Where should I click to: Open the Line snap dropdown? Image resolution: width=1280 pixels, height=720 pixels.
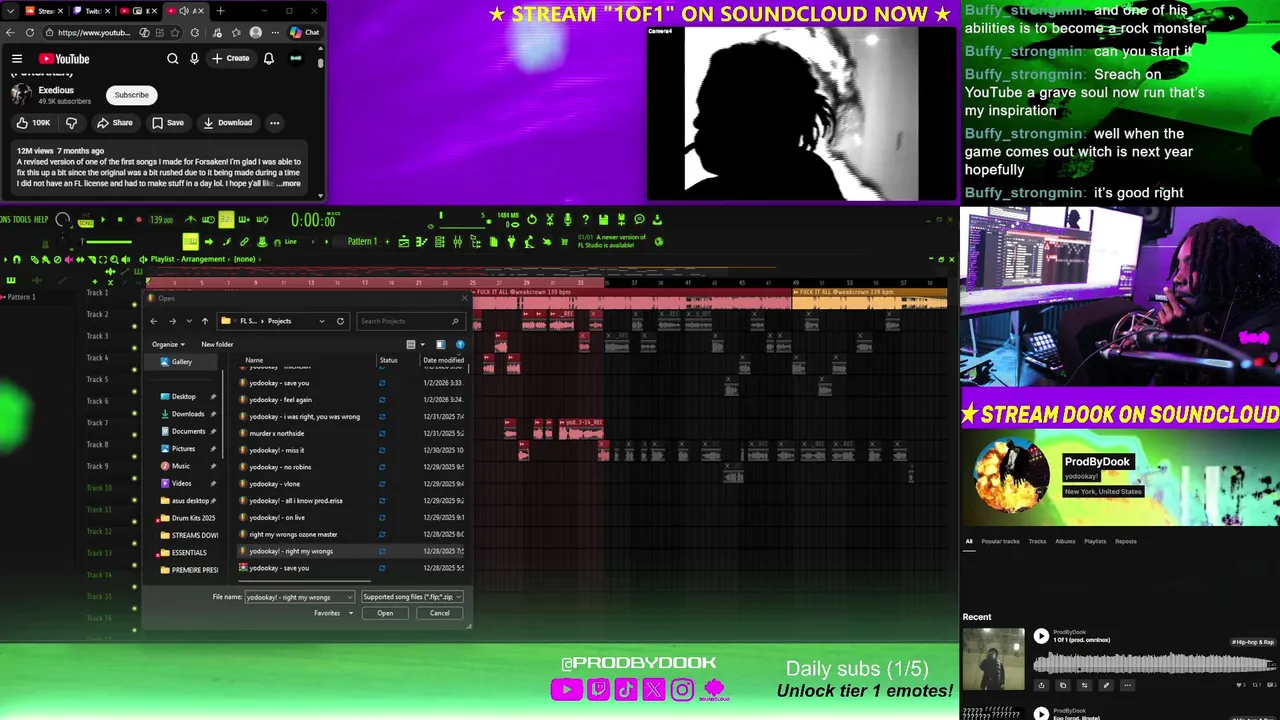(298, 242)
